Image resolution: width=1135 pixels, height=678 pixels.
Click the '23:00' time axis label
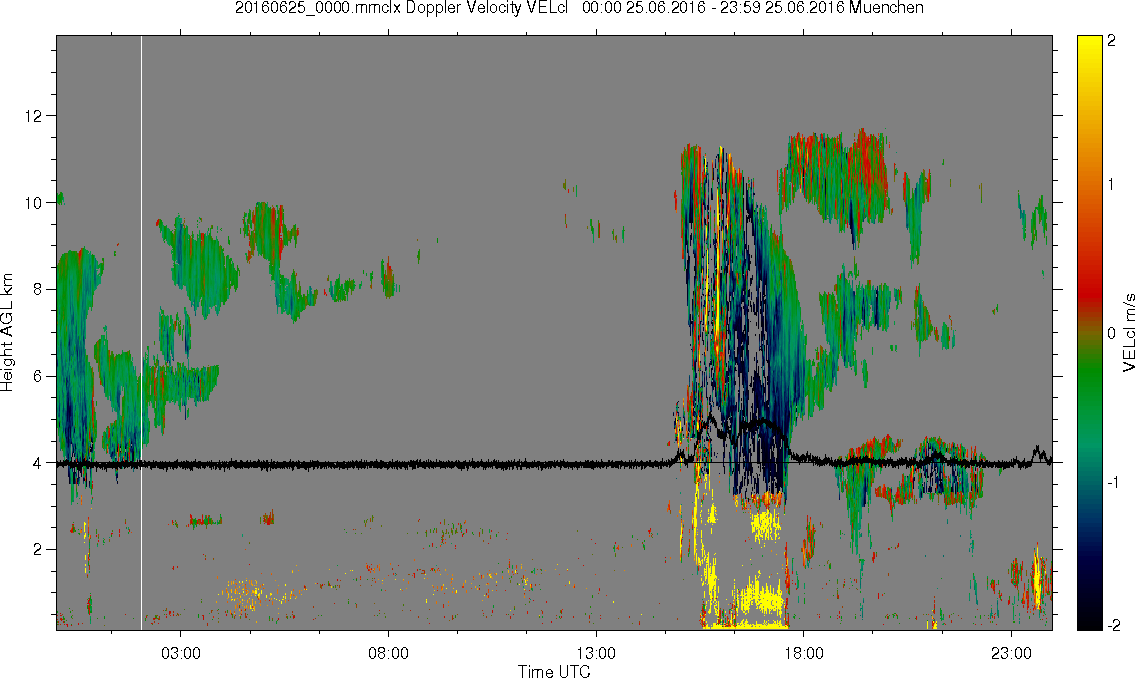[x=1011, y=653]
